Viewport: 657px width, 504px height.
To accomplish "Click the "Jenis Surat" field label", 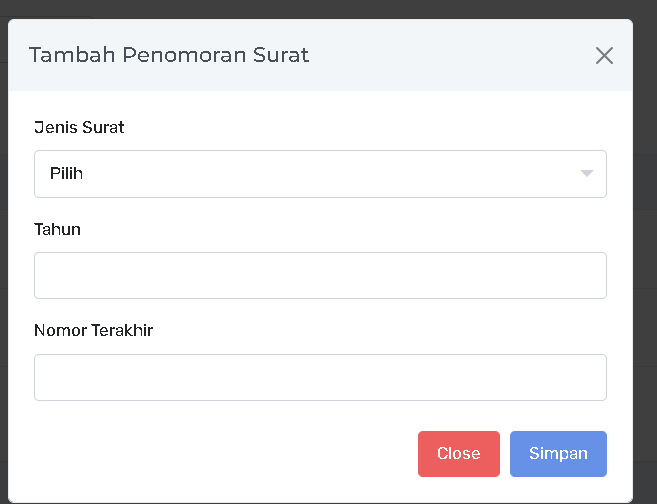I will (79, 127).
